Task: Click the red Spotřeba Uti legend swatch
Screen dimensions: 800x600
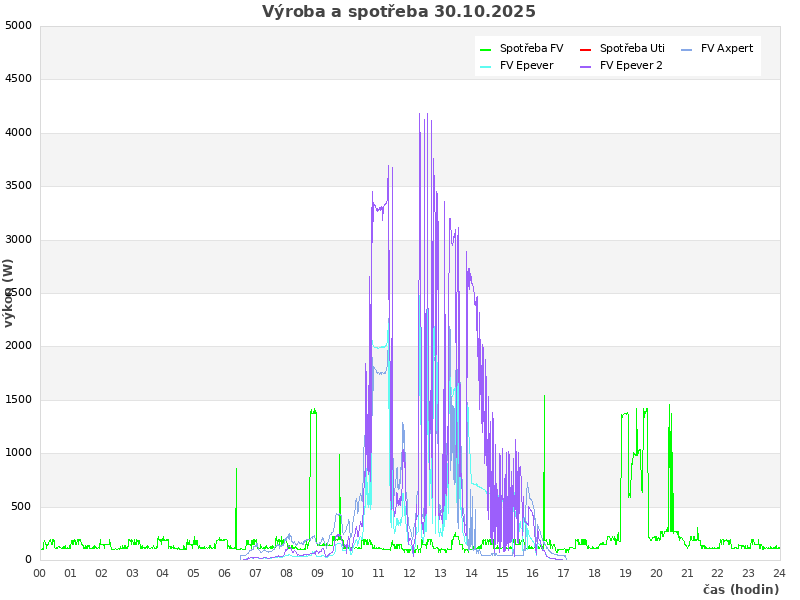Action: 586,49
